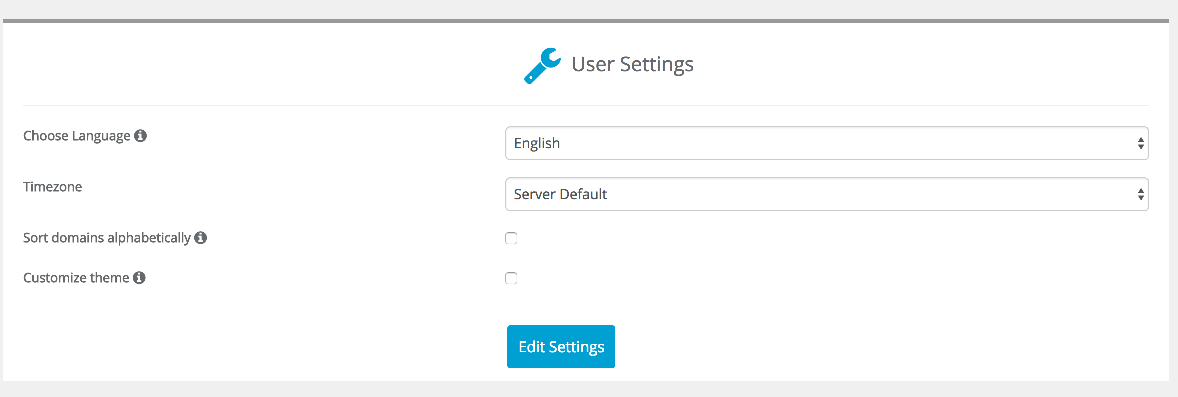Click the info icon next to Customize theme
Image resolution: width=1178 pixels, height=397 pixels.
coord(139,277)
